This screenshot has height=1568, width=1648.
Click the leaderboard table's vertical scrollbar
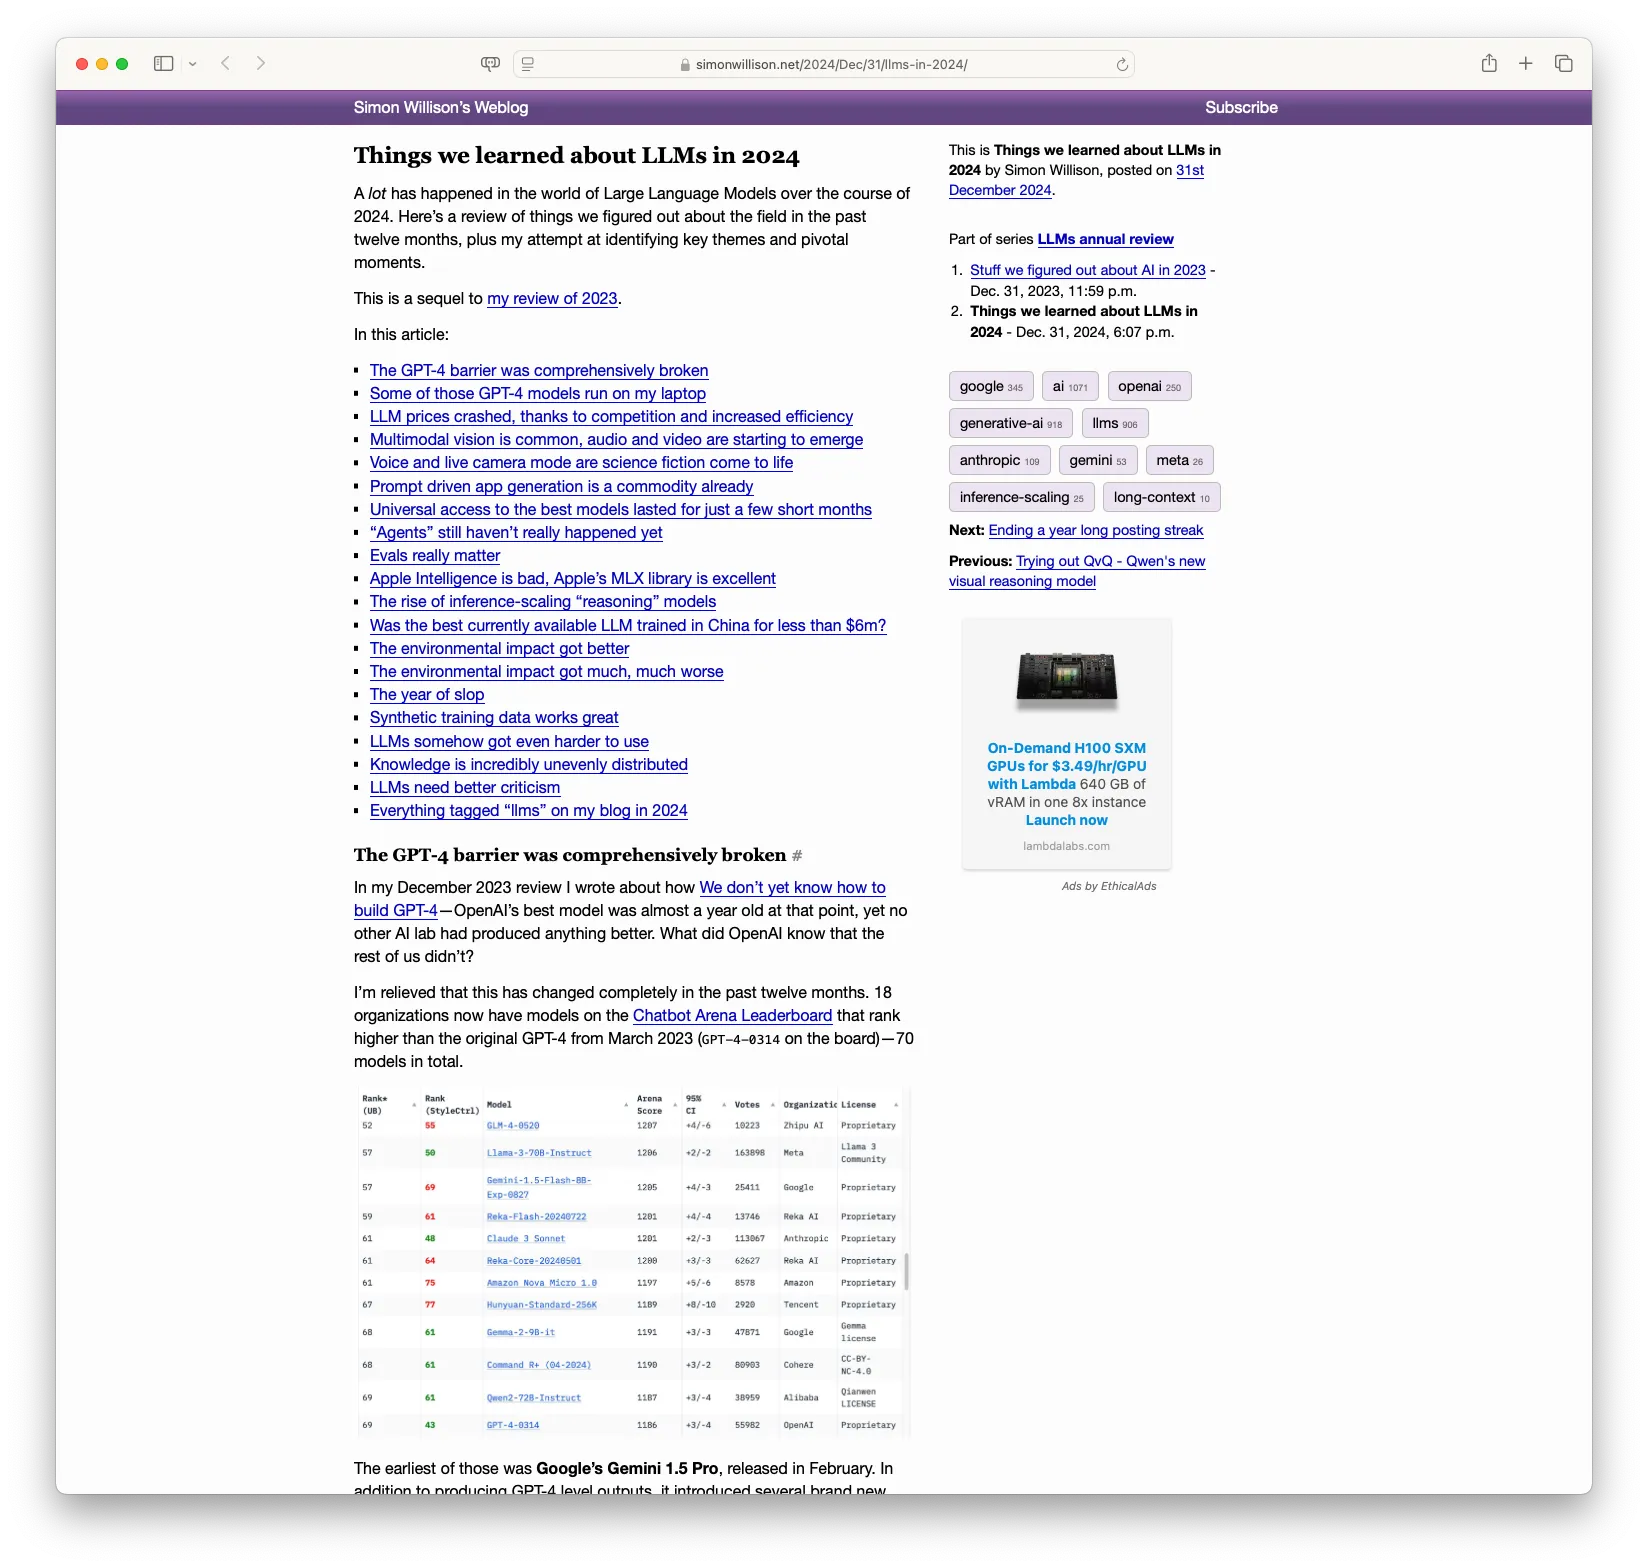907,1271
